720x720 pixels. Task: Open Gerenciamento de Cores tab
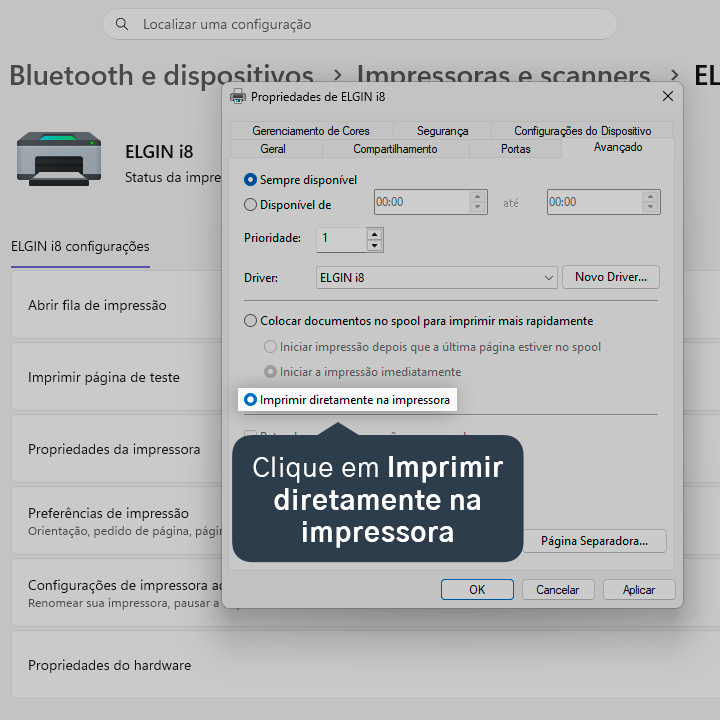(x=311, y=131)
